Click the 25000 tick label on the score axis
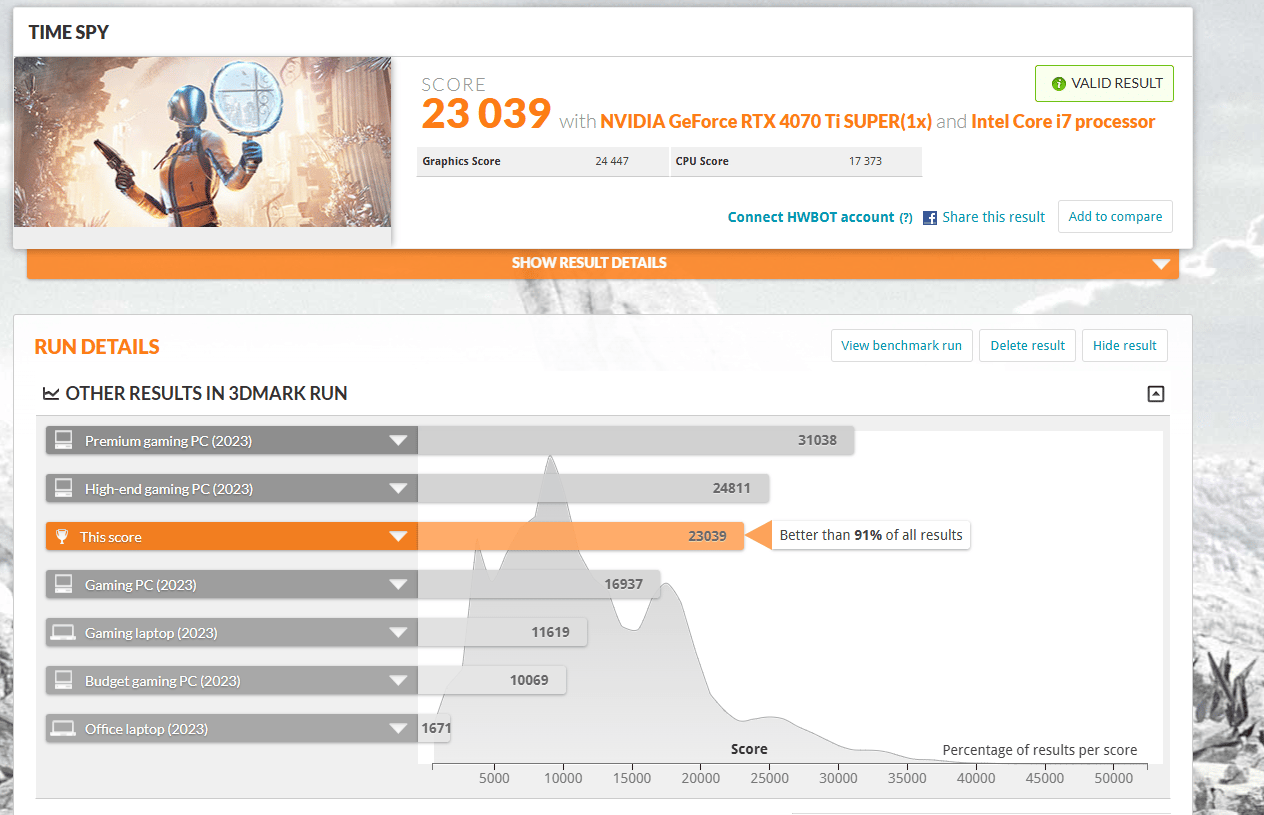Screen dimensions: 1264x815 tap(770, 778)
